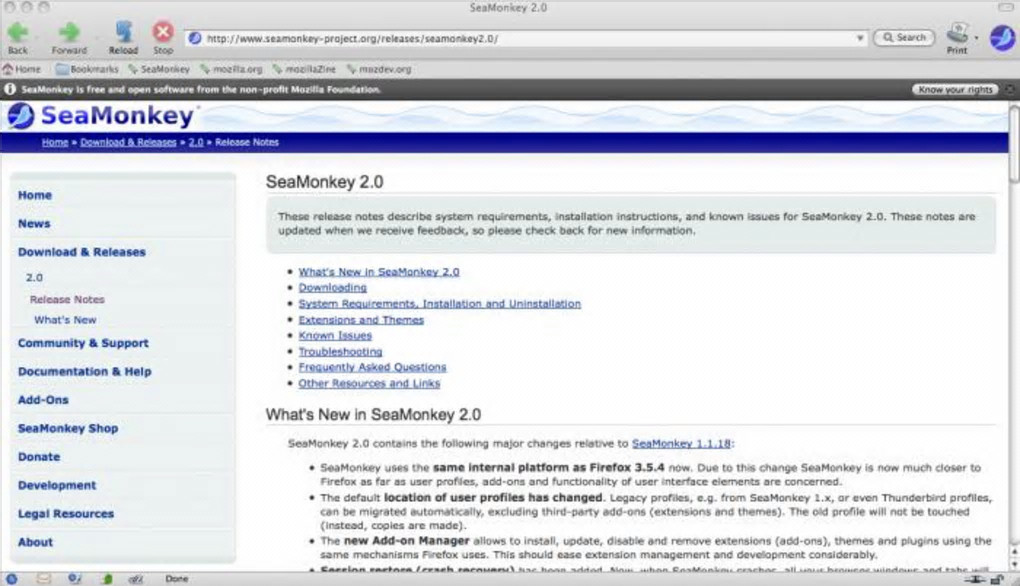Click the SeaMonkey logo in the page header
1020x586 pixels.
(x=101, y=116)
